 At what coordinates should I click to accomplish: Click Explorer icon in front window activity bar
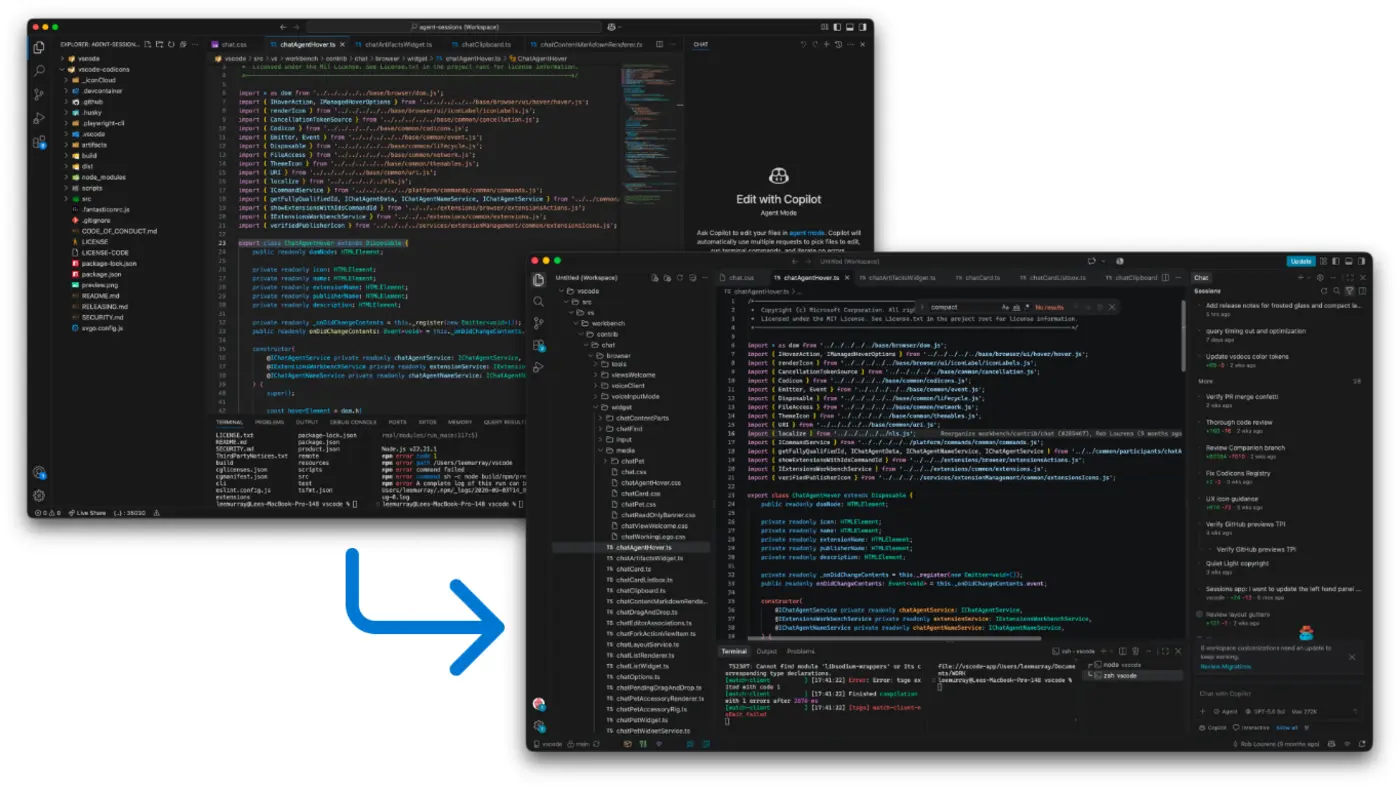539,280
